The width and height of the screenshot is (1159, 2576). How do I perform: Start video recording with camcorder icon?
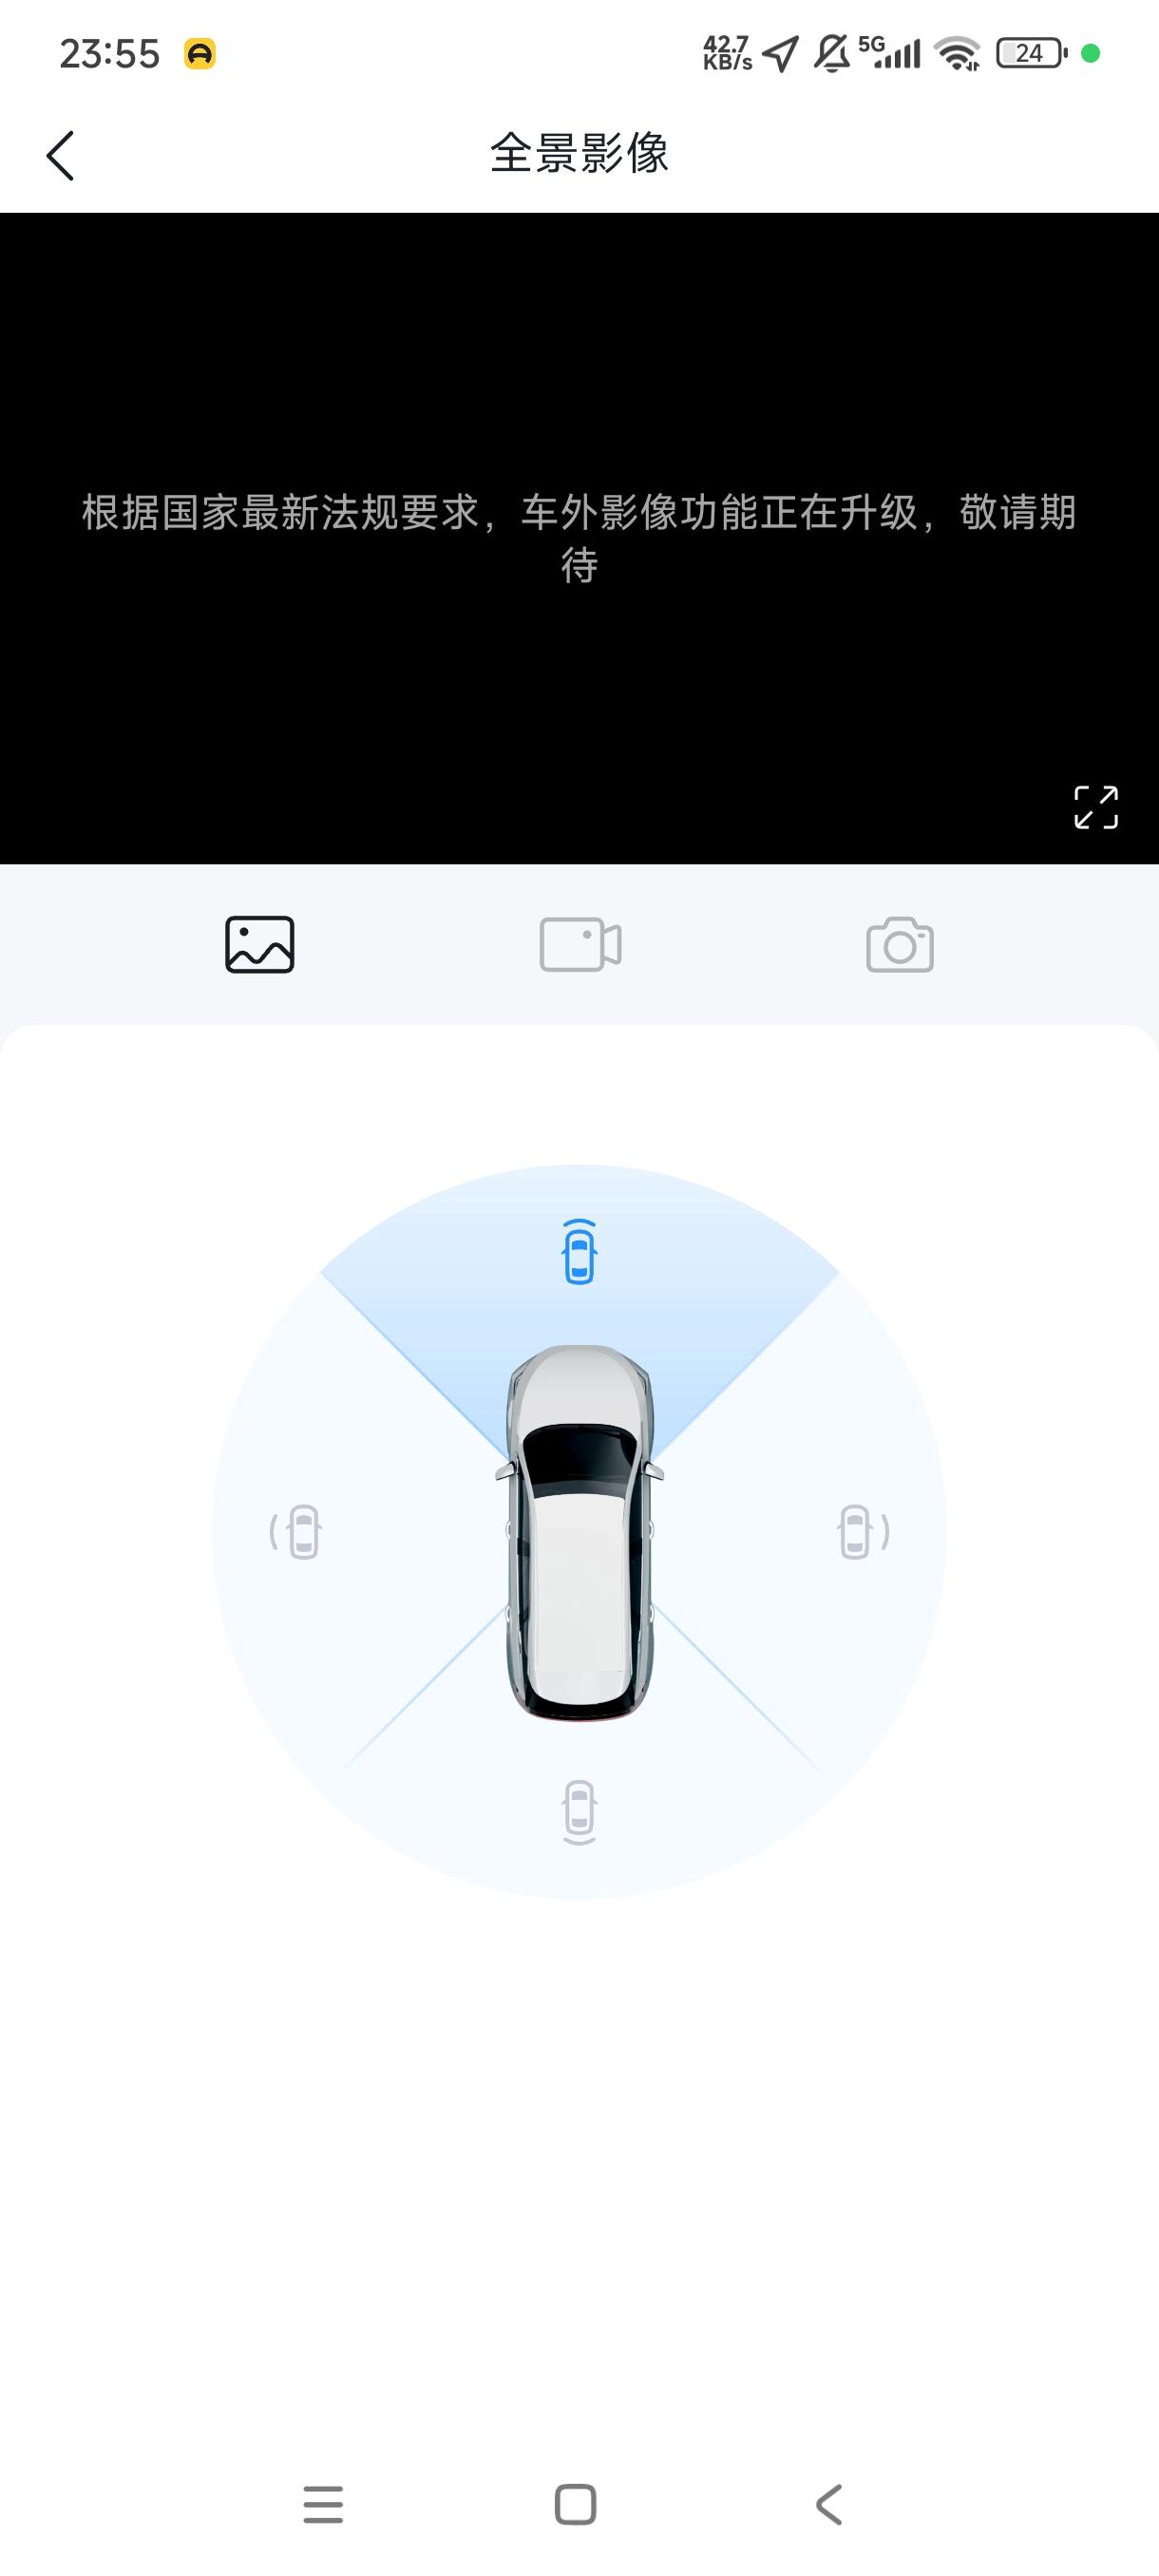click(580, 944)
